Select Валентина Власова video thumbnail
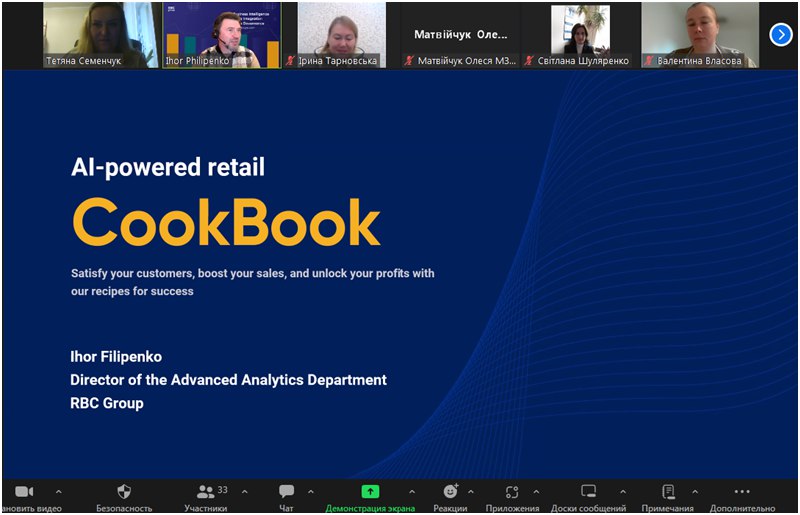This screenshot has height=515, width=800. (700, 35)
